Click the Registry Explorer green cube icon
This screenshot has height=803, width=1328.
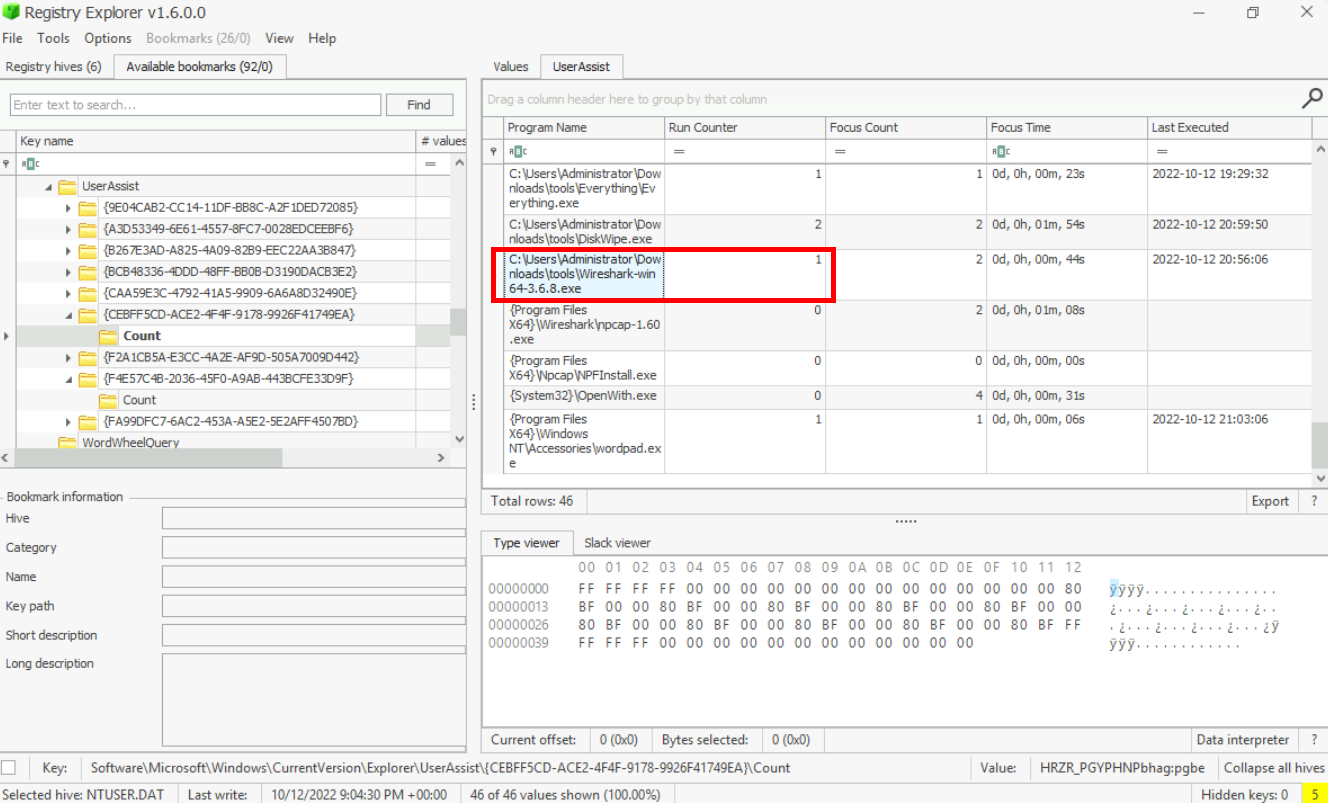pyautogui.click(x=11, y=12)
